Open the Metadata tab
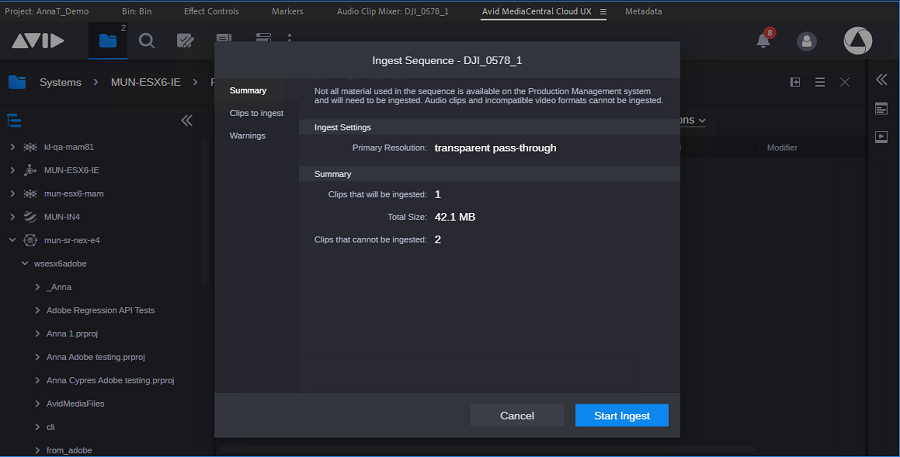900x457 pixels. click(x=643, y=11)
